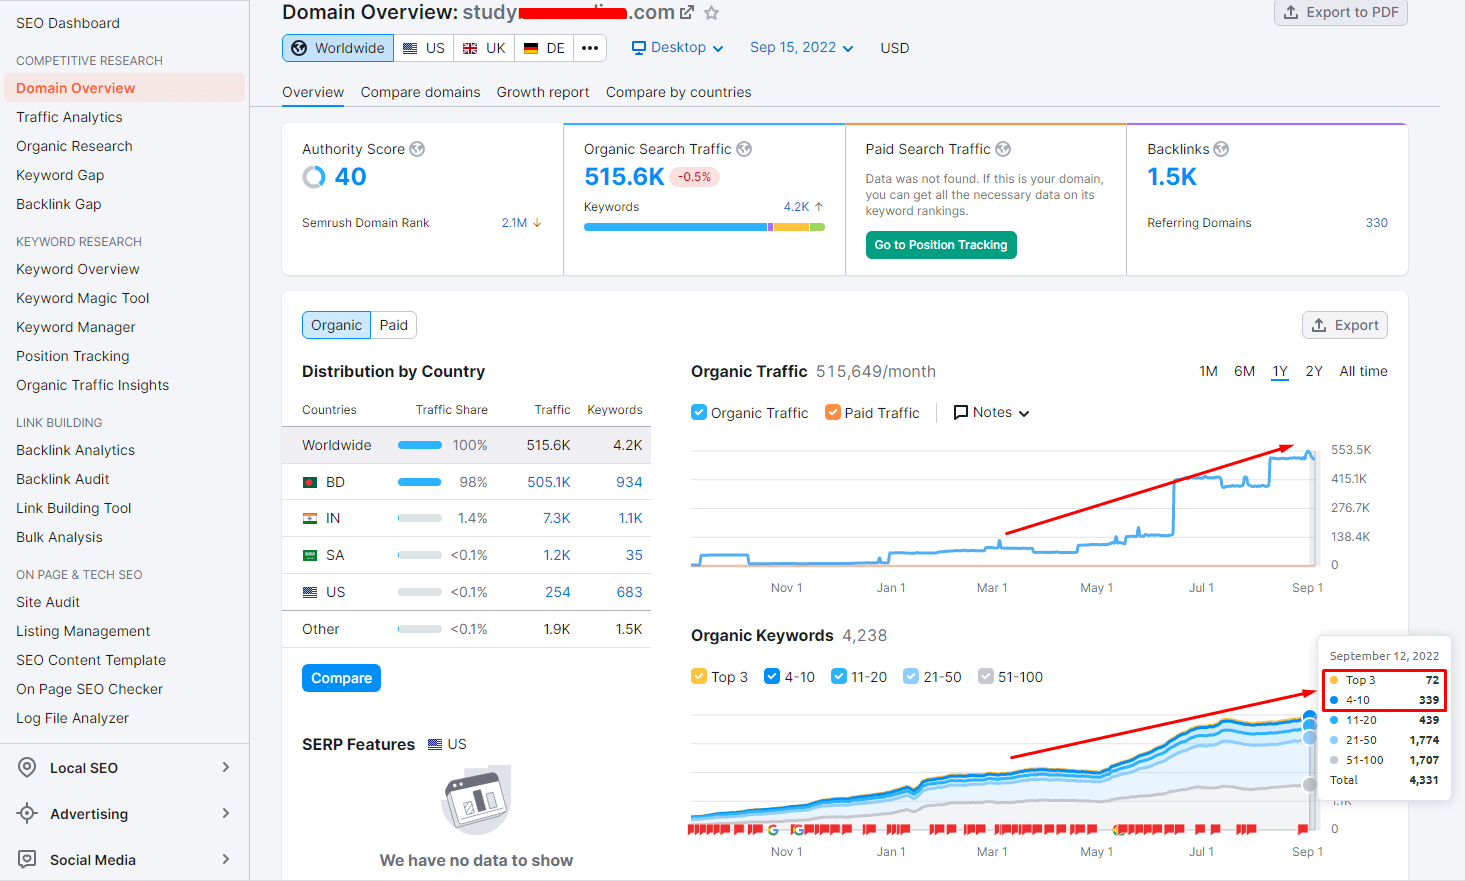Click the Paid Search Traffic info icon
Screen dimensions: 1465x881
pos(1003,149)
